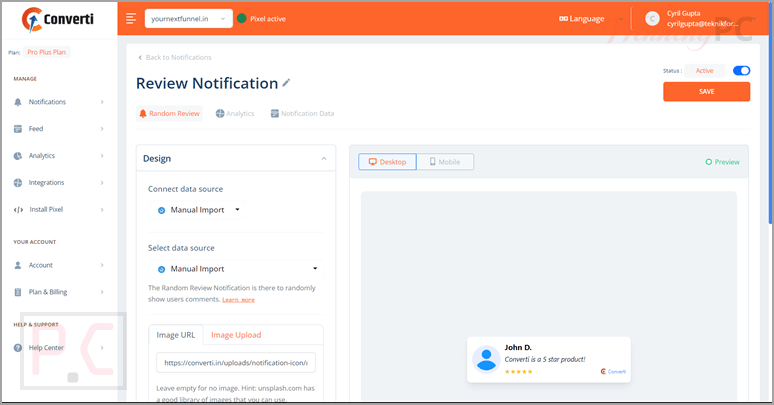Screen dimensions: 774x405
Task: Click the green Pixel active indicator
Action: [x=241, y=19]
